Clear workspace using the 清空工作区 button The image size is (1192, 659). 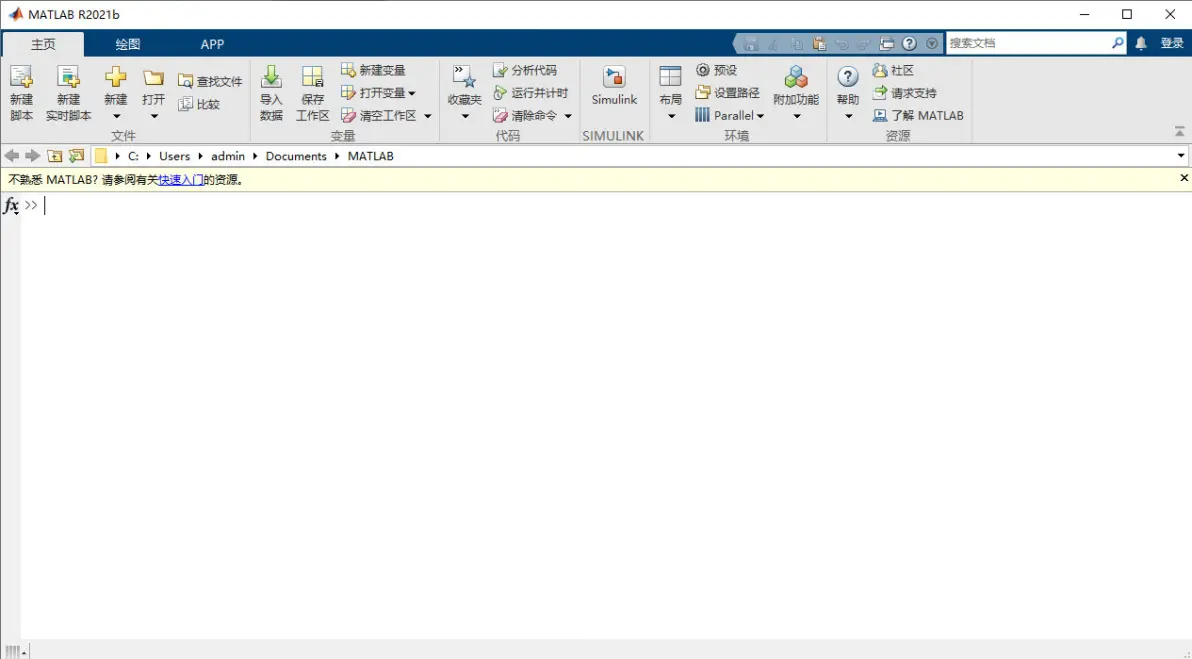(379, 116)
